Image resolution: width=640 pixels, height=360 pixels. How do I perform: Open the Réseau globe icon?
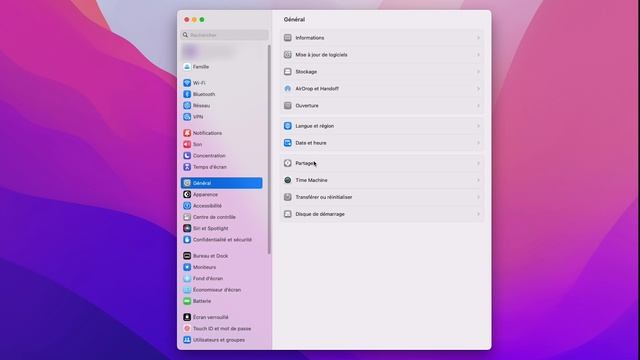(187, 105)
